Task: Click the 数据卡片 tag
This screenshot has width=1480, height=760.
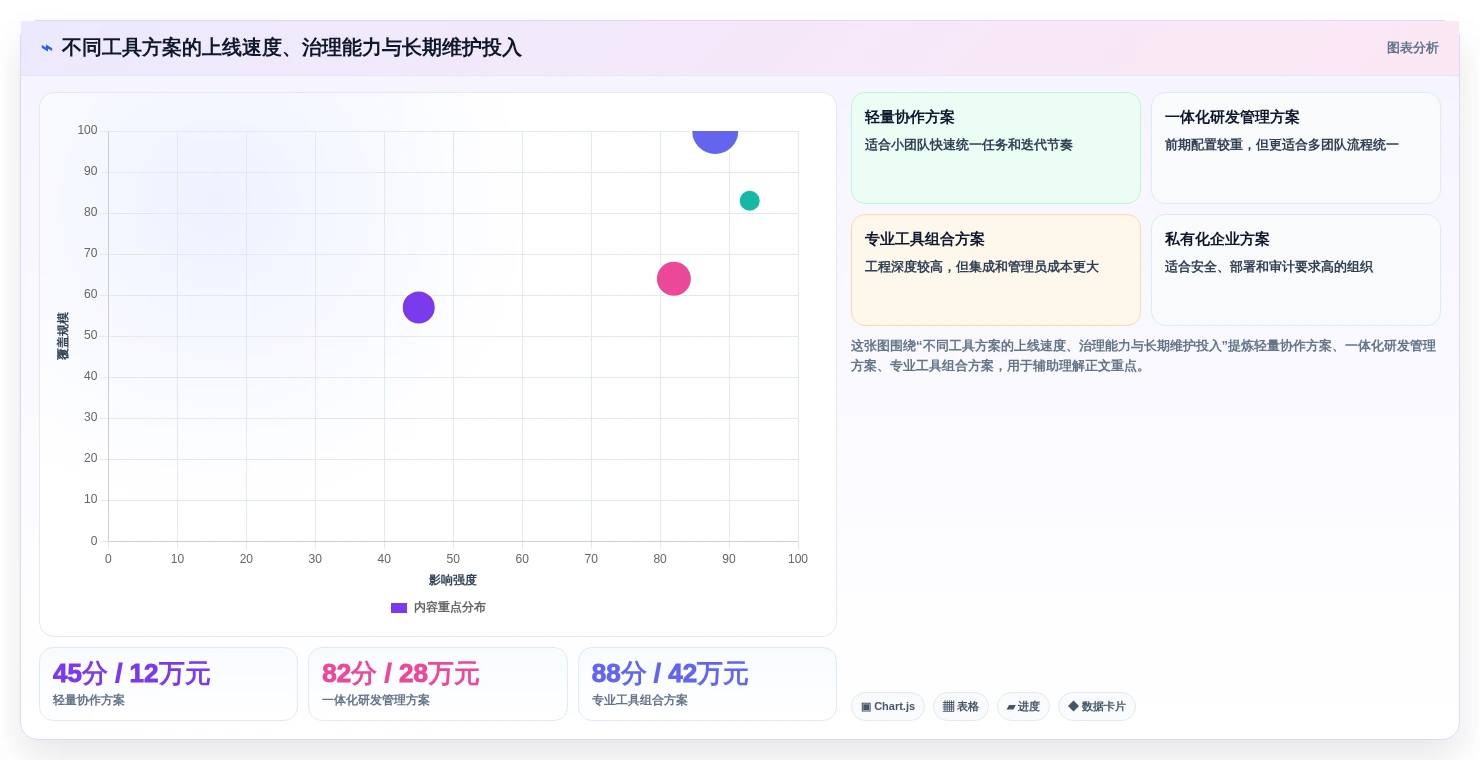Action: [1097, 707]
